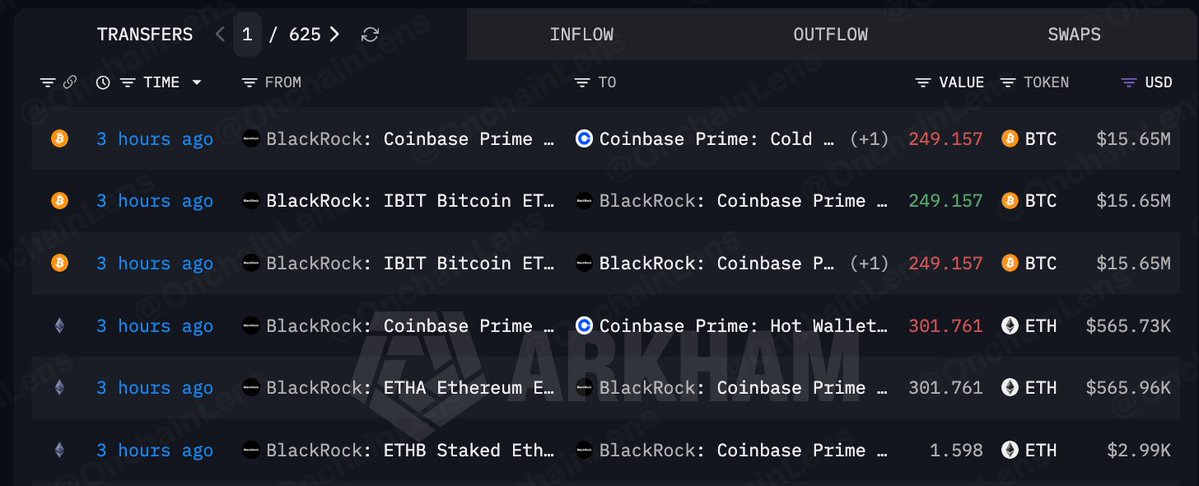Screen dimensions: 1199x486
Task: Switch to the OUTFLOW tab
Action: 830,34
